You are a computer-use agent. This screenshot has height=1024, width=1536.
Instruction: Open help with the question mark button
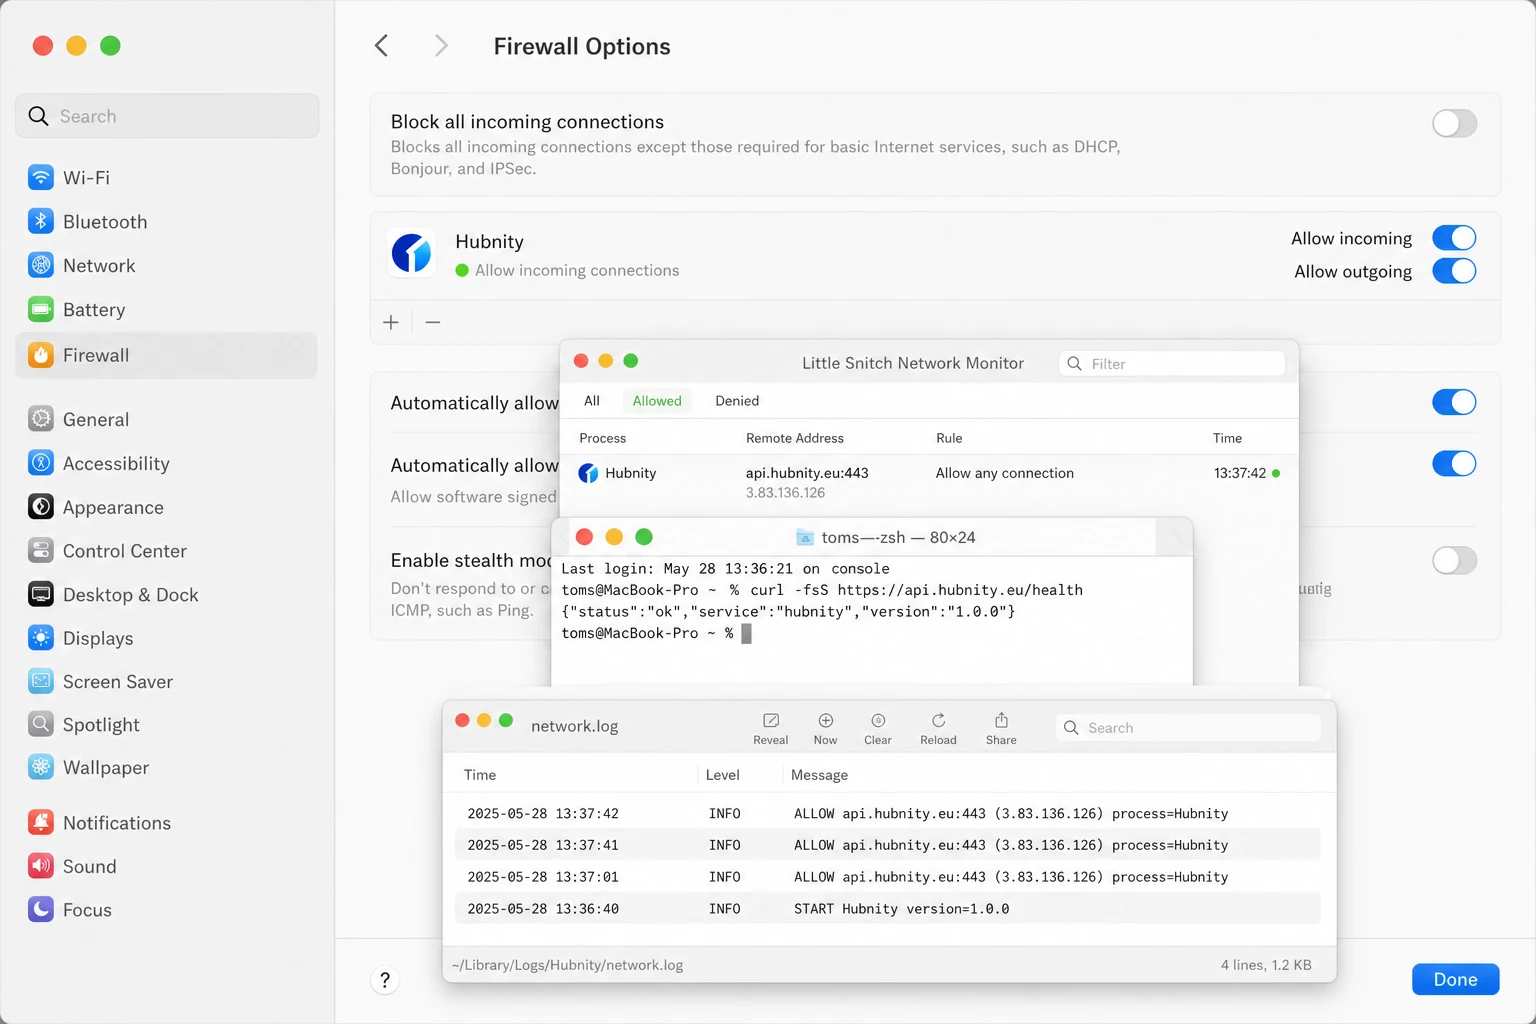point(385,980)
